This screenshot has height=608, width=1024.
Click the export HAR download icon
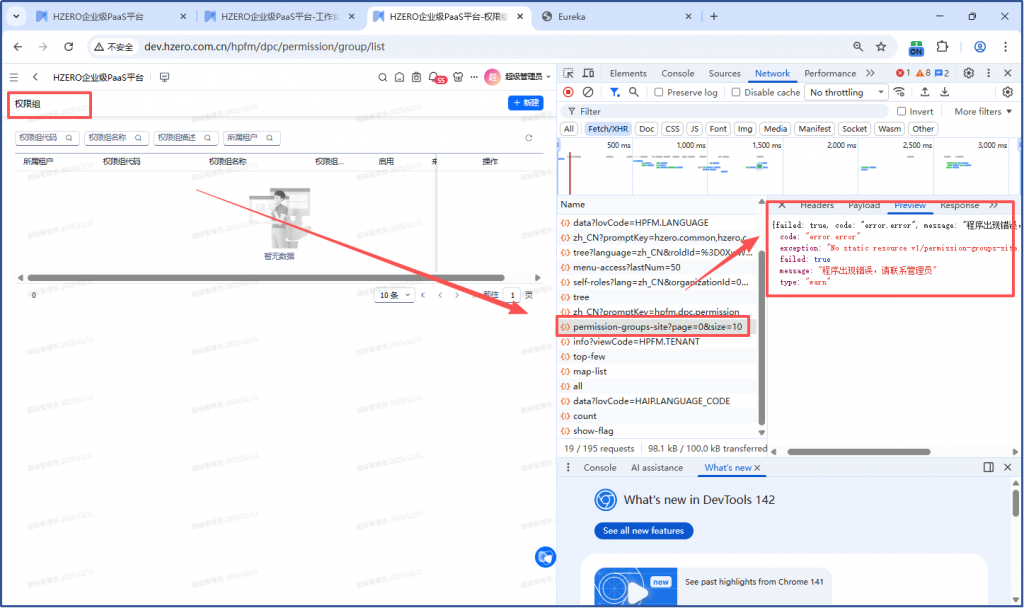[944, 92]
